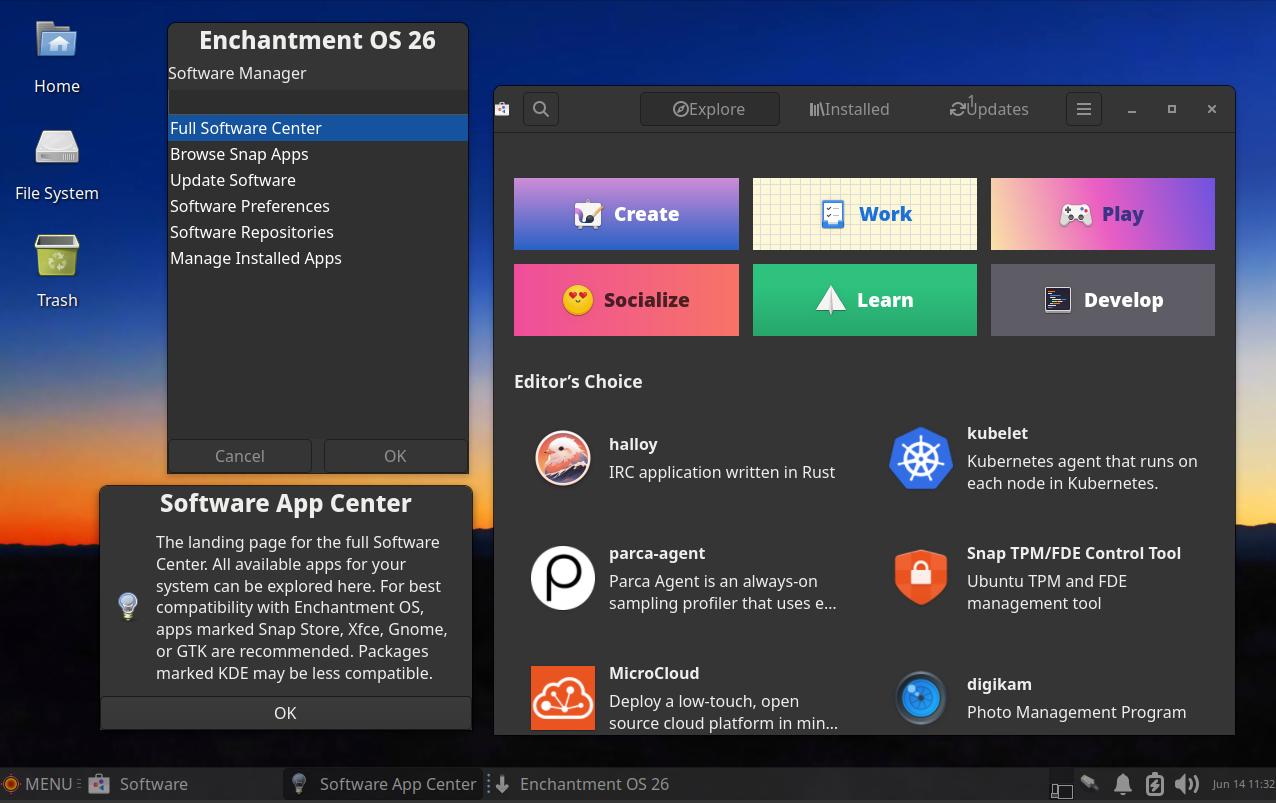Open the MENU launcher in the panel
The width and height of the screenshot is (1276, 803).
coord(38,784)
